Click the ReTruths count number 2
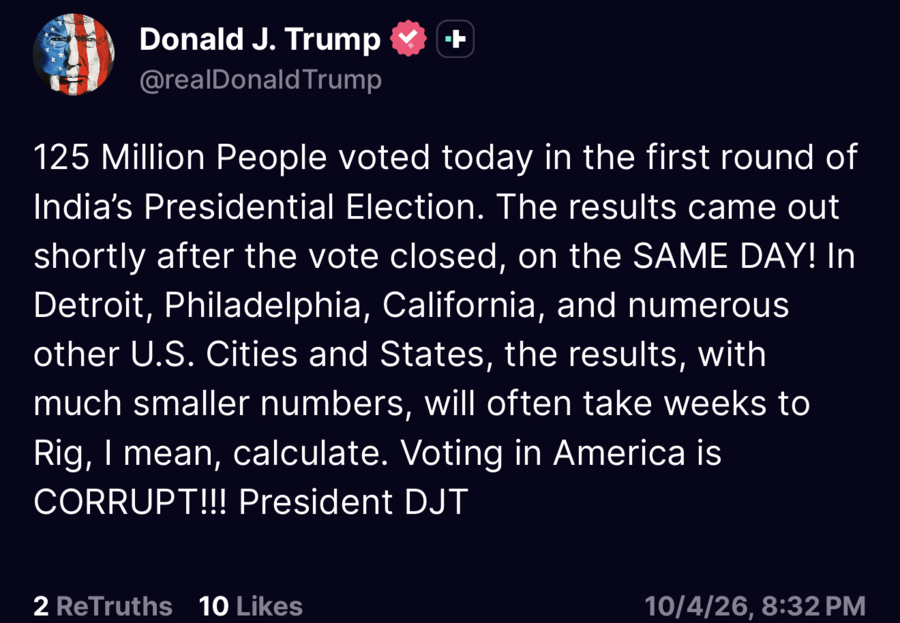This screenshot has width=900, height=623. (41, 606)
